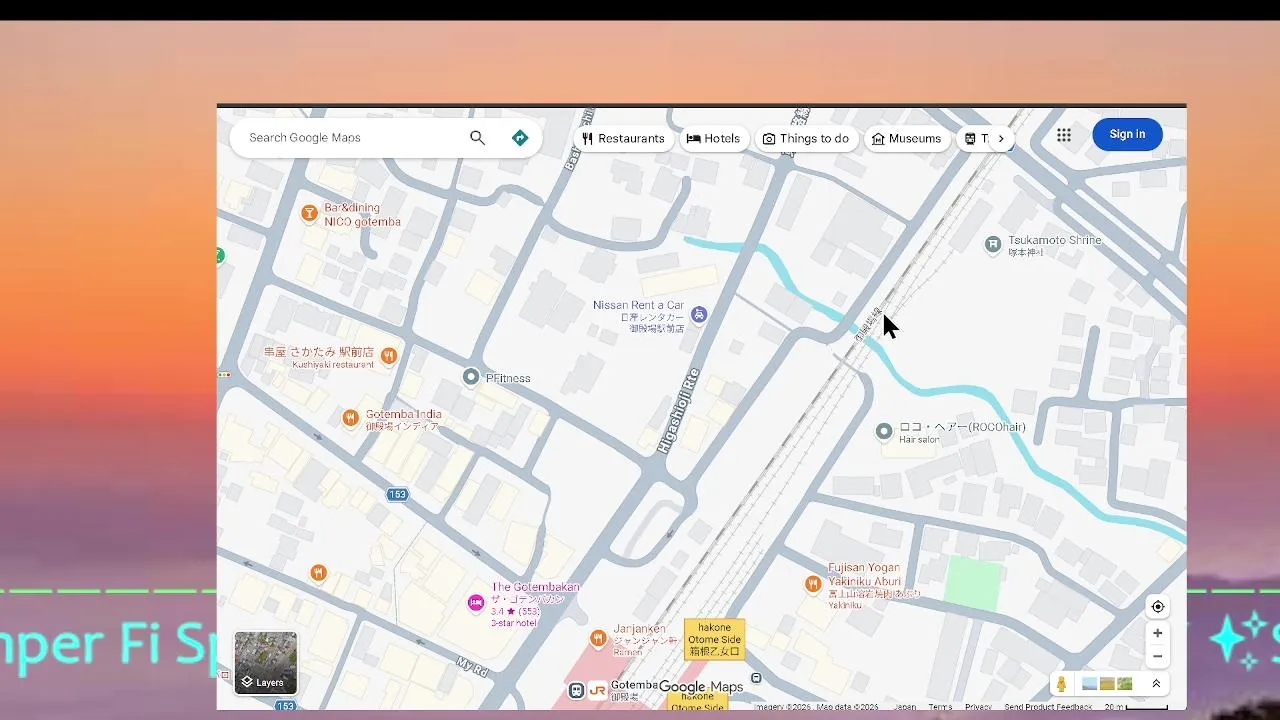Open the Street View imagery thumbnails strip
Image resolution: width=1280 pixels, height=720 pixels.
pyautogui.click(x=1107, y=684)
